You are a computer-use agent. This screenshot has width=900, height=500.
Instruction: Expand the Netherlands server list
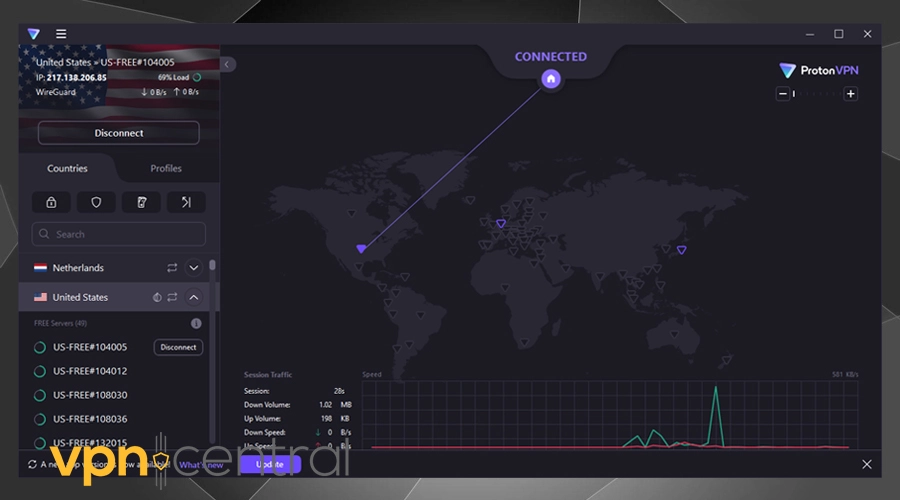tap(194, 268)
